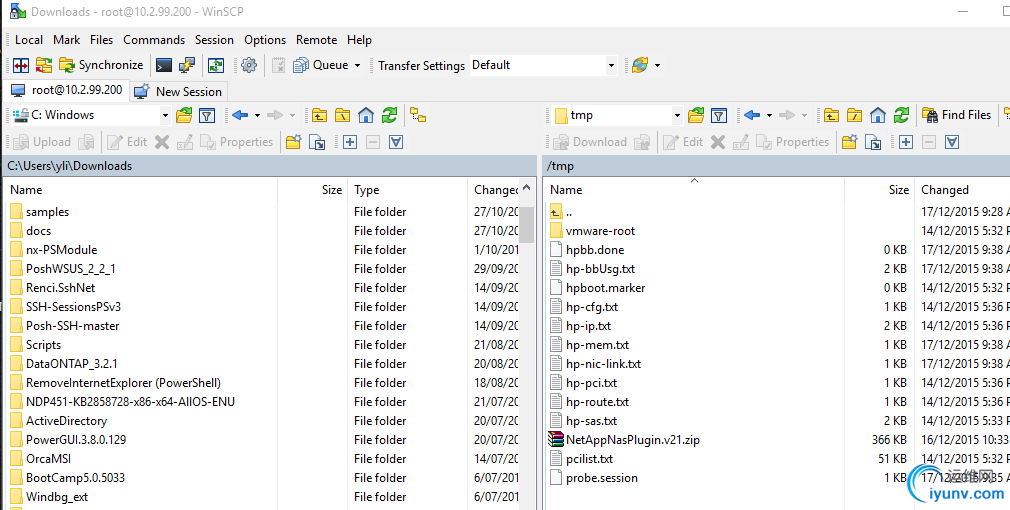The width and height of the screenshot is (1010, 510).
Task: Click remote panel Open Directory icon
Action: pyautogui.click(x=696, y=115)
